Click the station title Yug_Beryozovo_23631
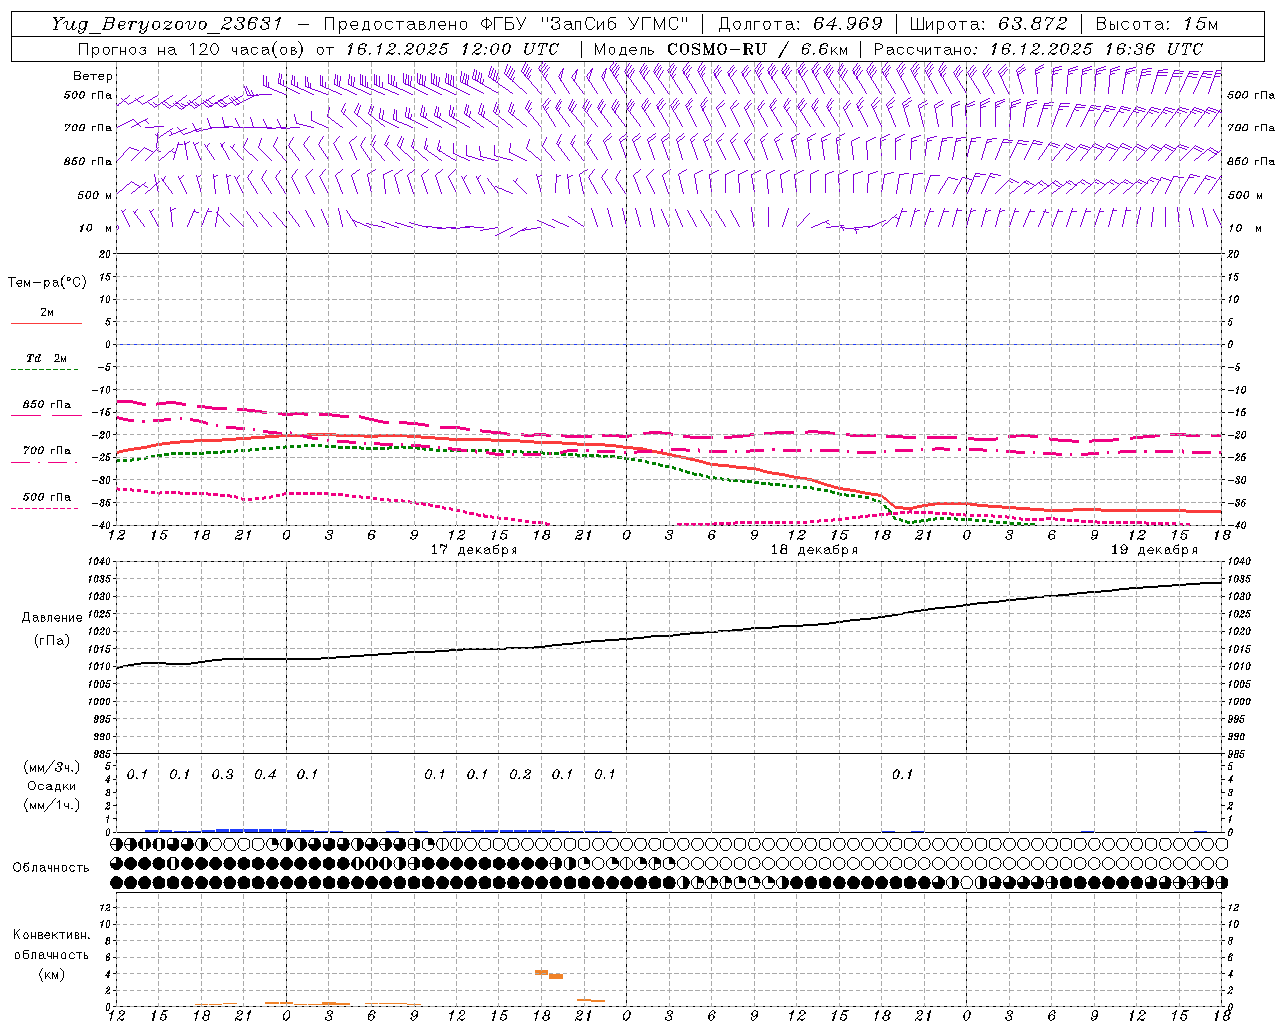 point(167,24)
